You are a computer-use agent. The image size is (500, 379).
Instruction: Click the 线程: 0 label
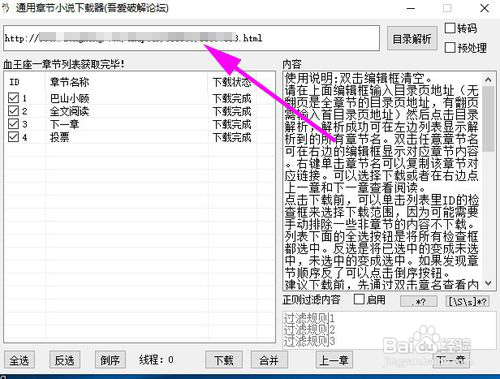156,360
